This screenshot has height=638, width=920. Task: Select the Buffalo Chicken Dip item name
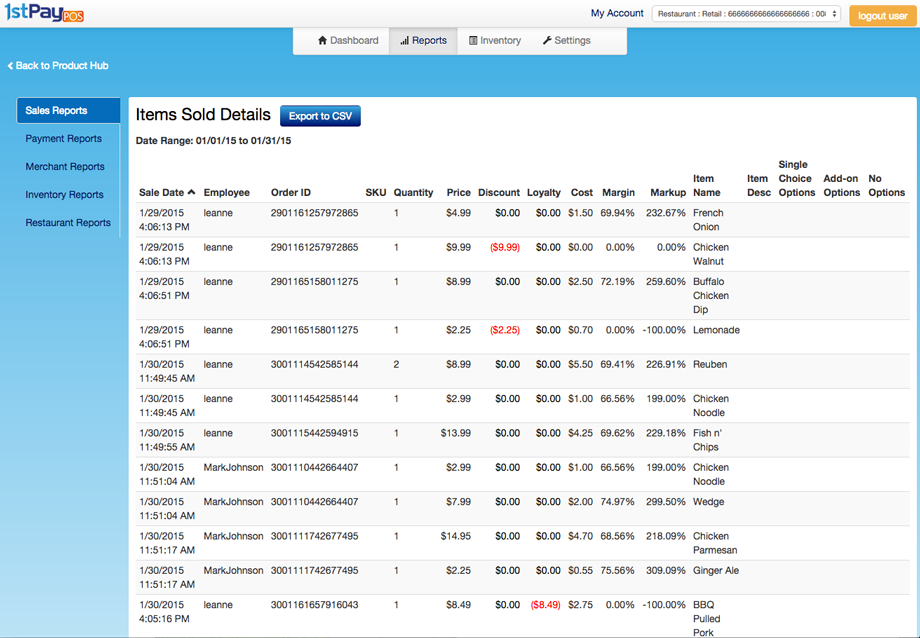click(711, 296)
